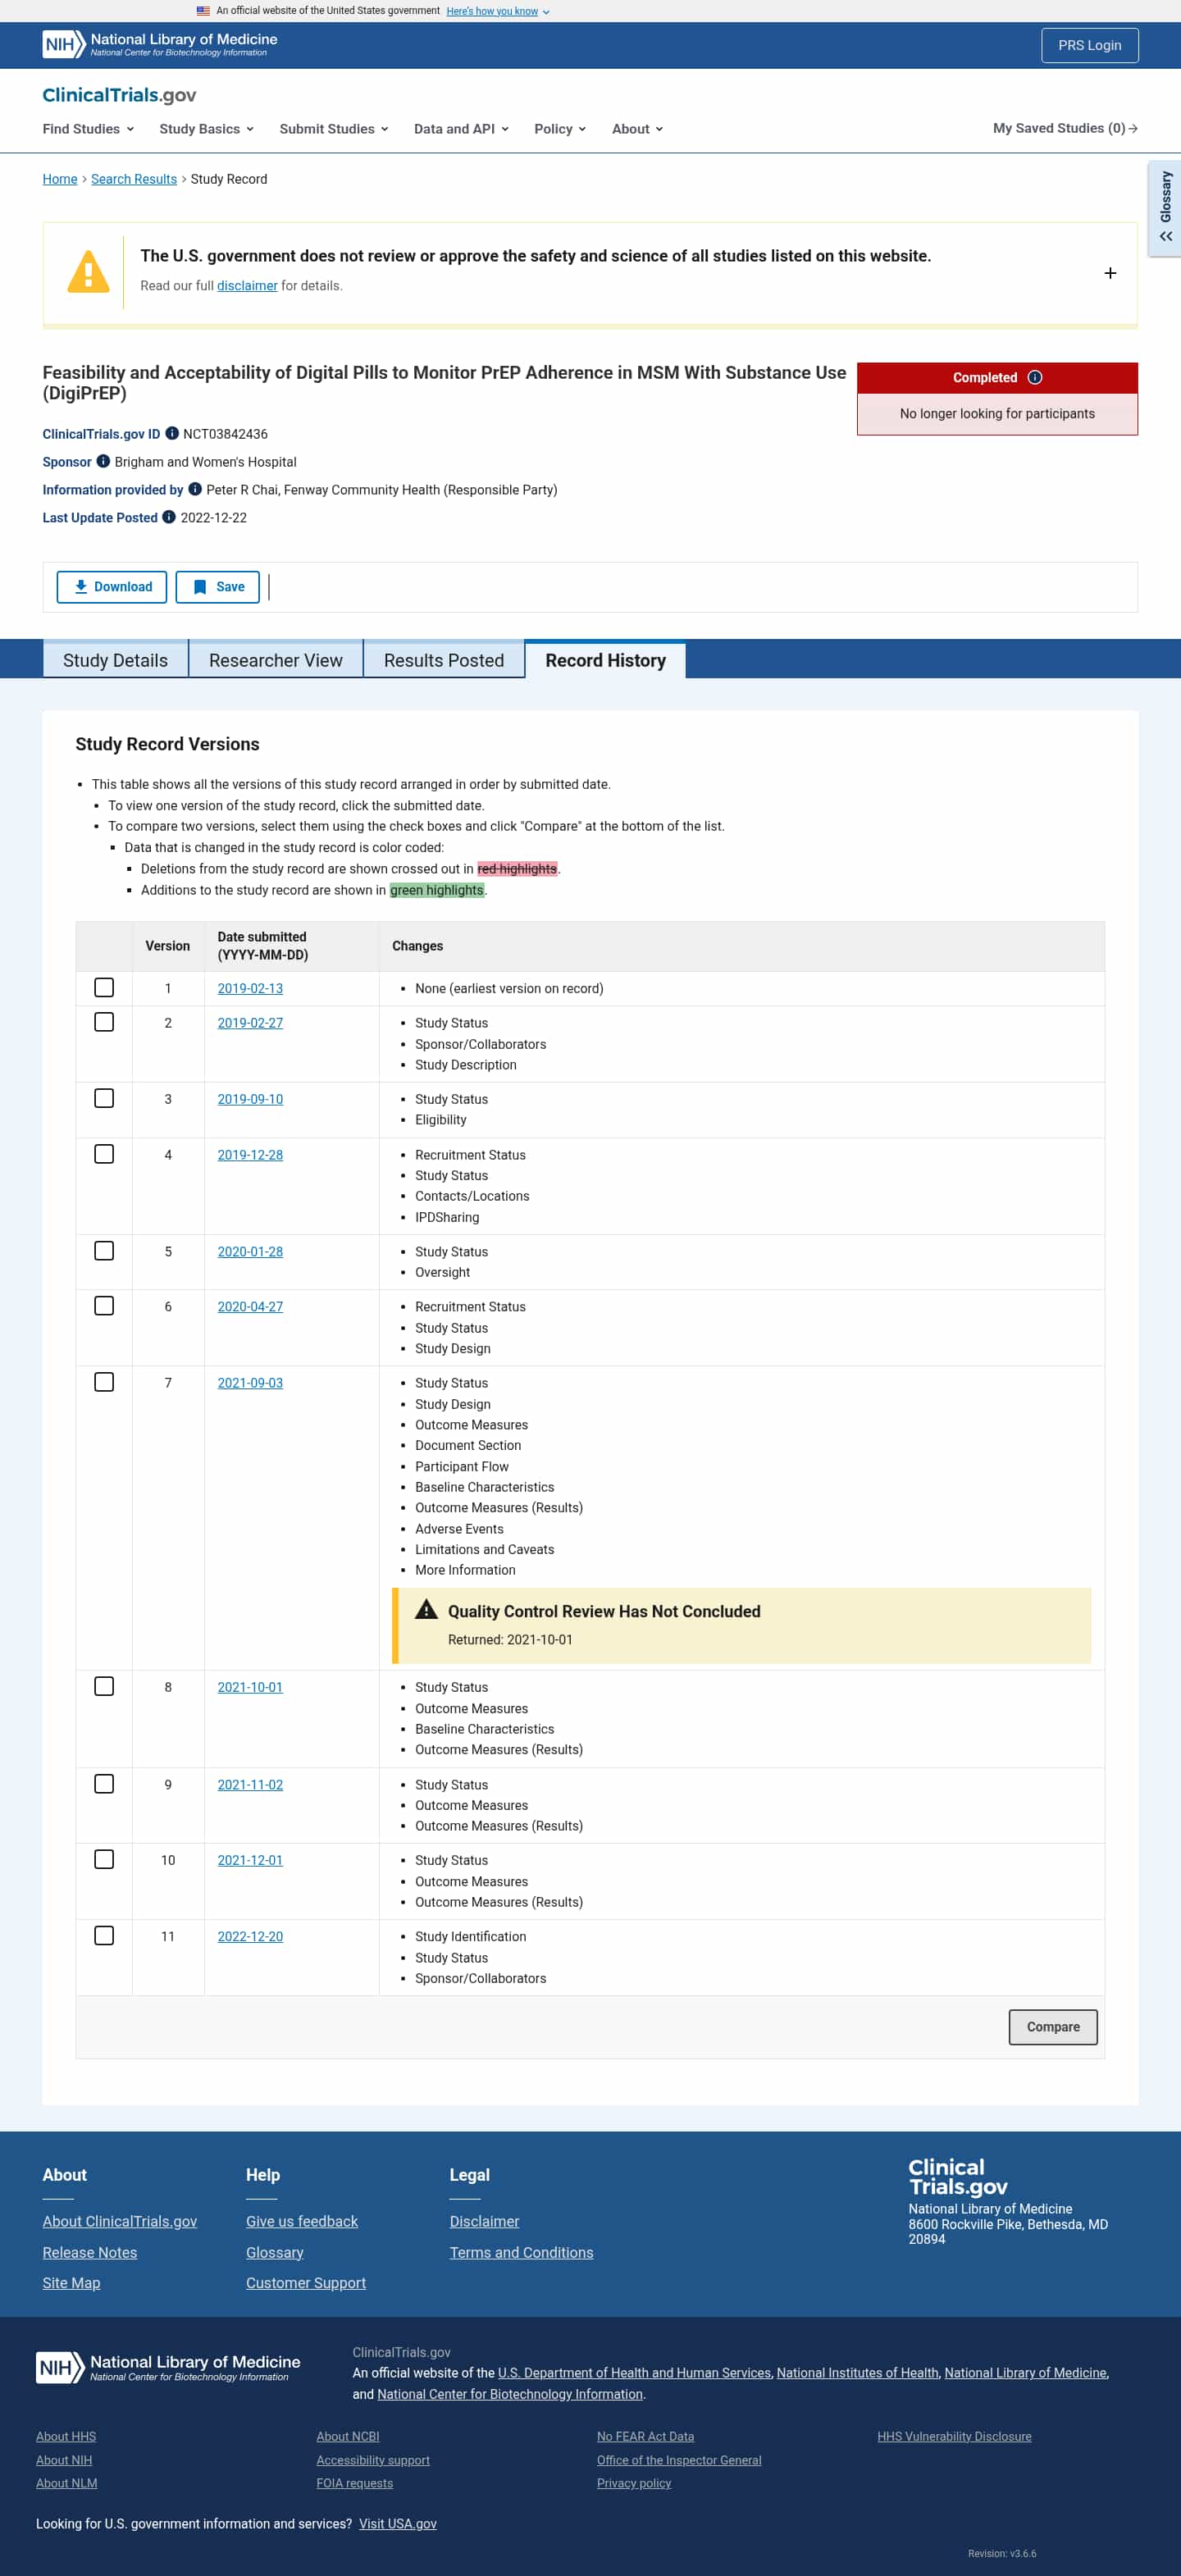Click info icon beside Sponsor label

(x=103, y=462)
